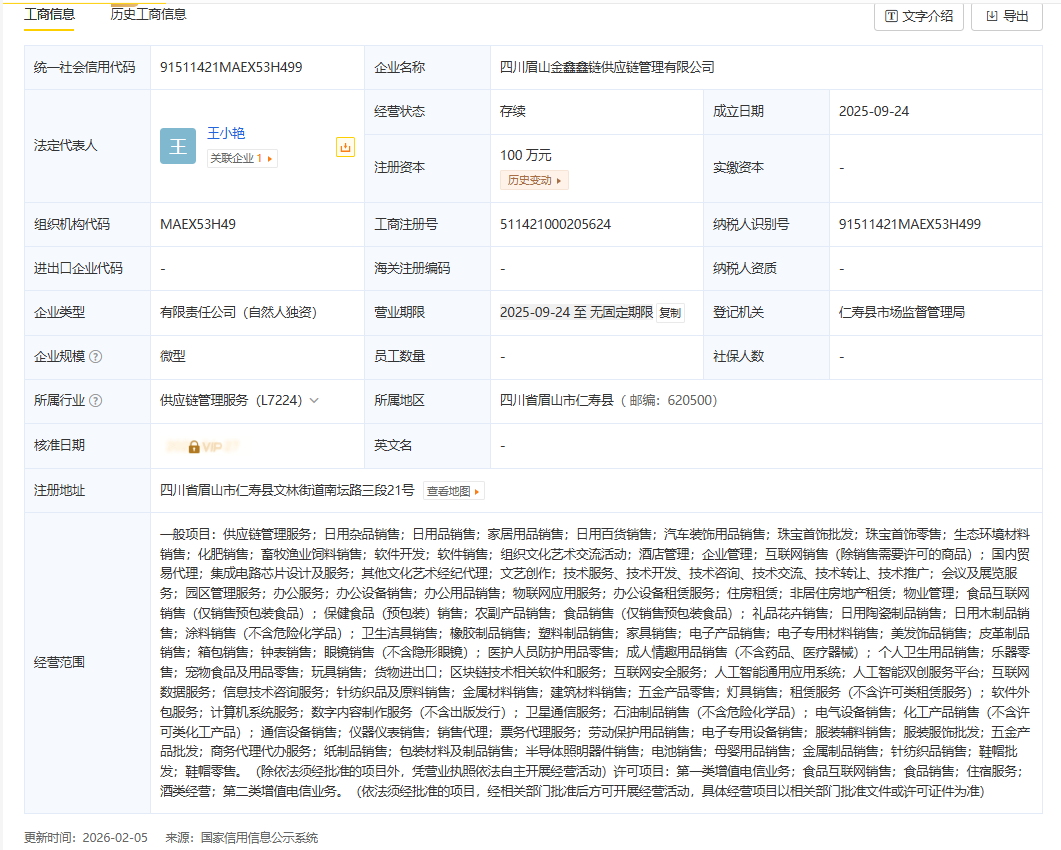Click the 文字介绍 button
The image size is (1061, 850).
[x=919, y=16]
